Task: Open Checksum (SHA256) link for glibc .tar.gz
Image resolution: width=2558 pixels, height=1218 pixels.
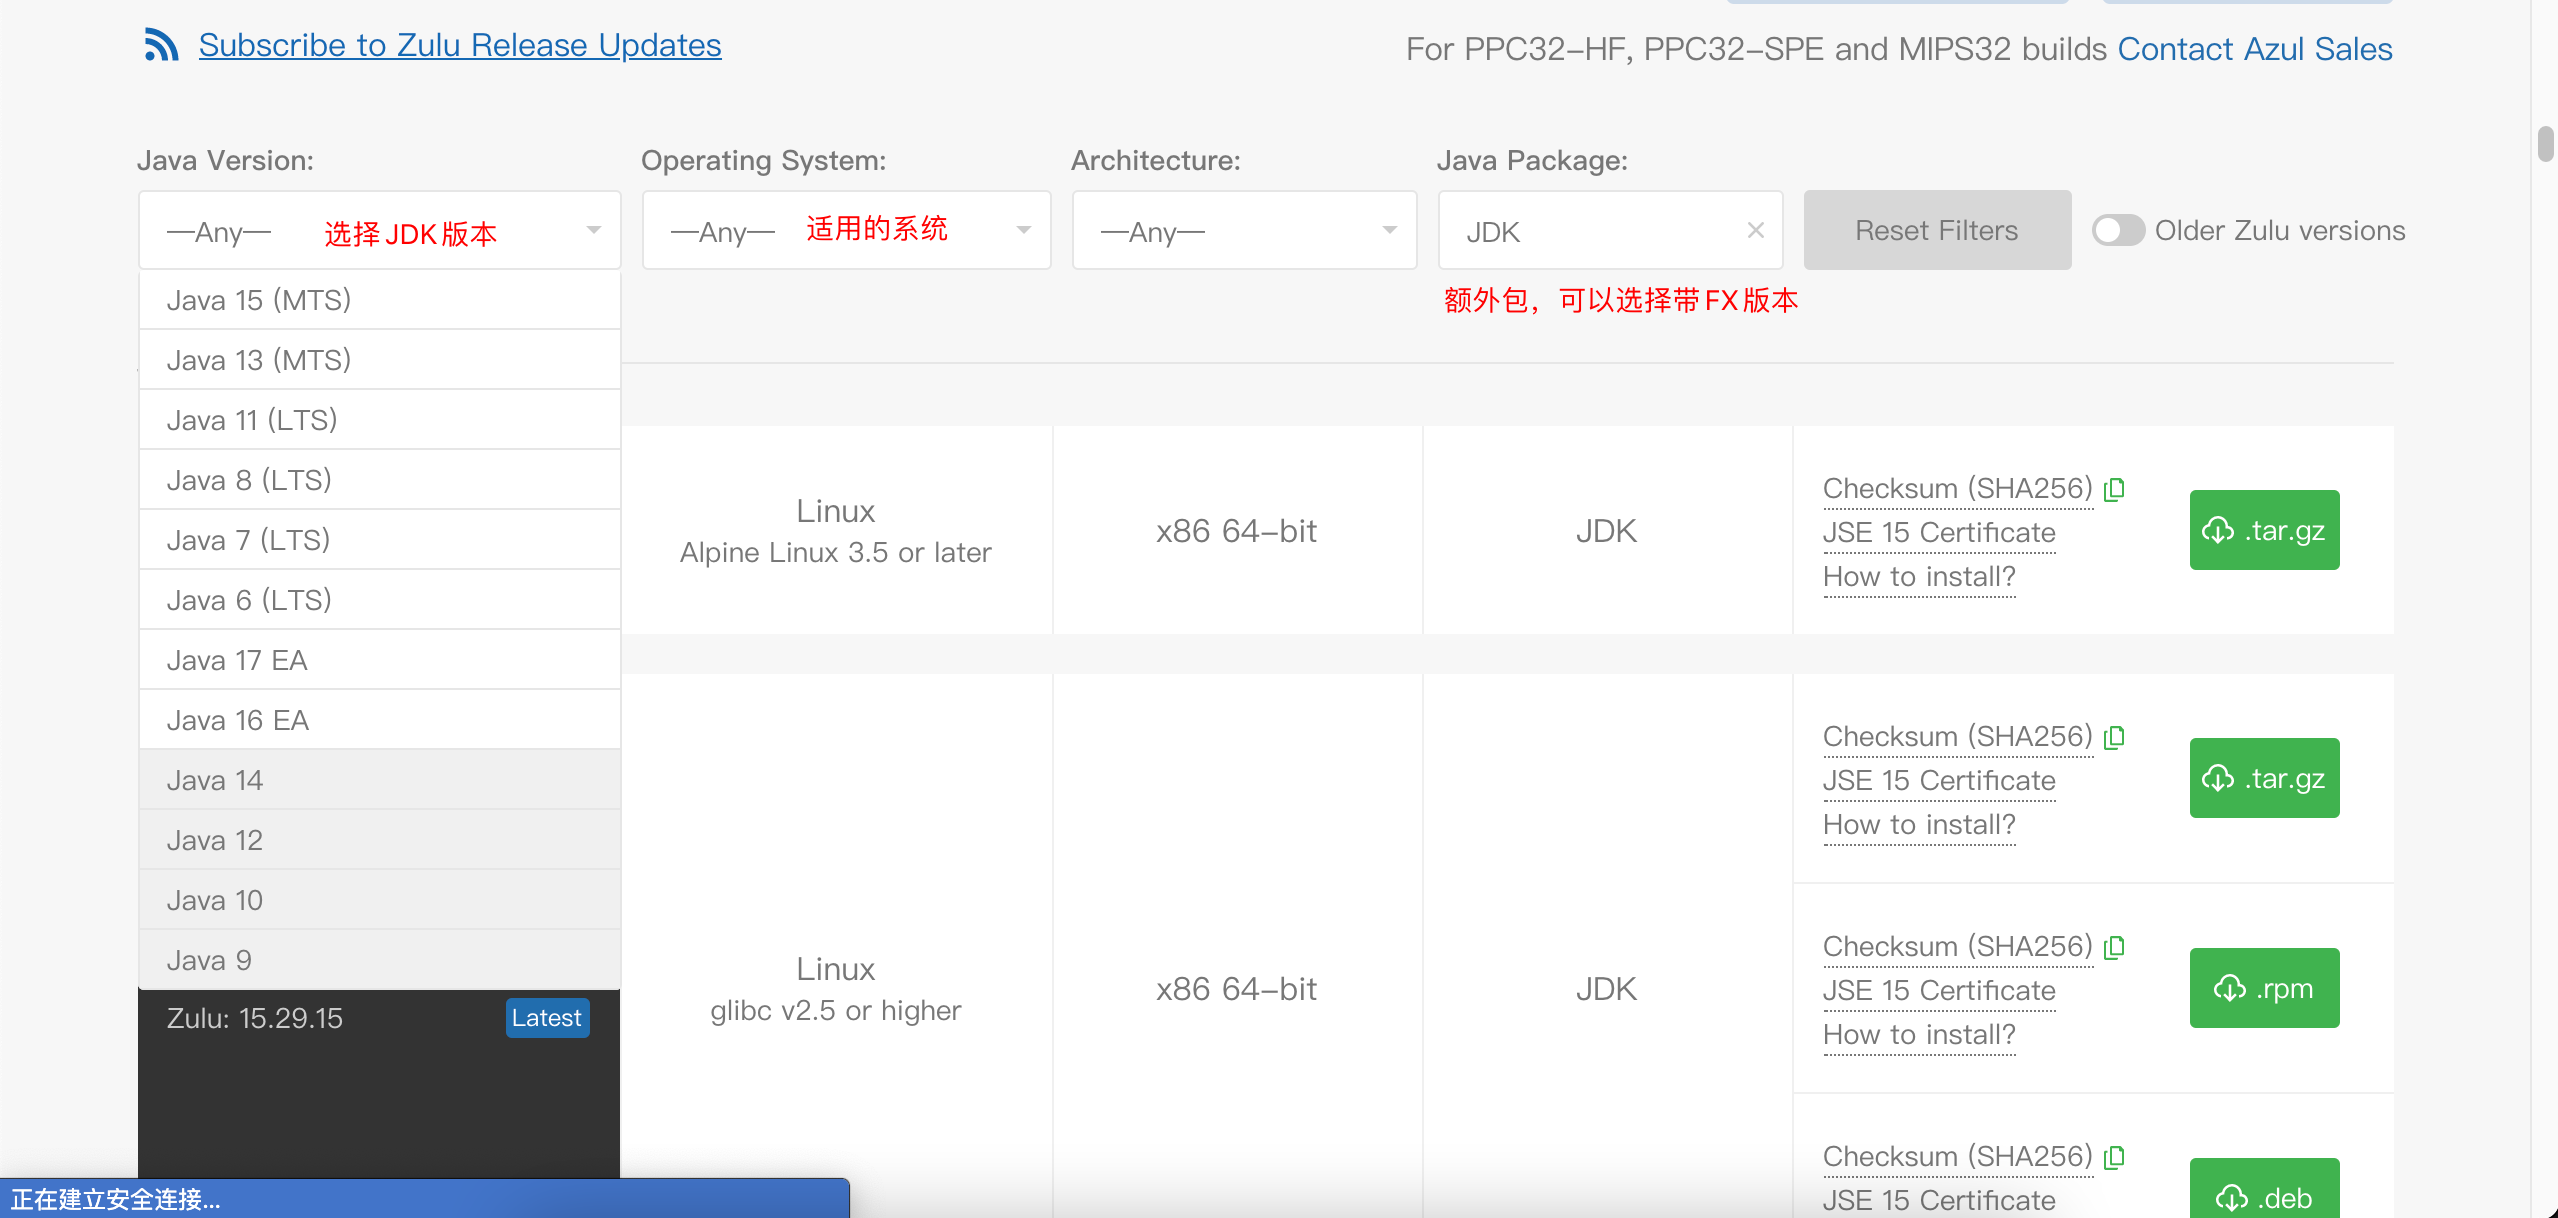Action: (x=1957, y=736)
